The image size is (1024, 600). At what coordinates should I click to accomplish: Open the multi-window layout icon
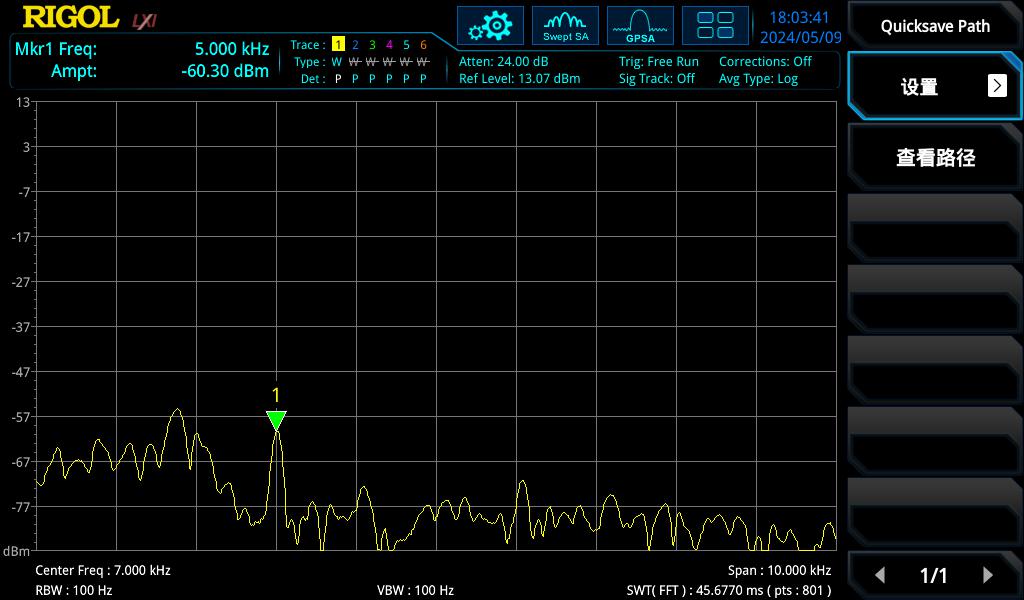click(x=715, y=25)
